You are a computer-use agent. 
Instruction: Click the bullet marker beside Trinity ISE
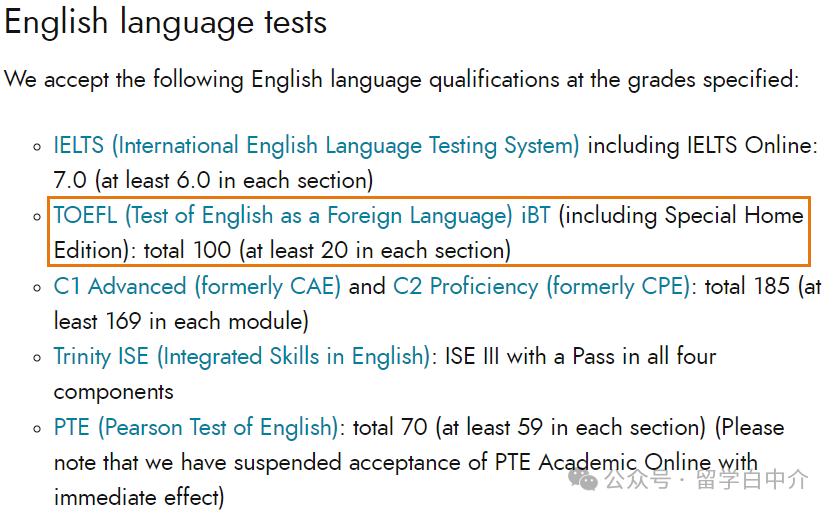37,357
